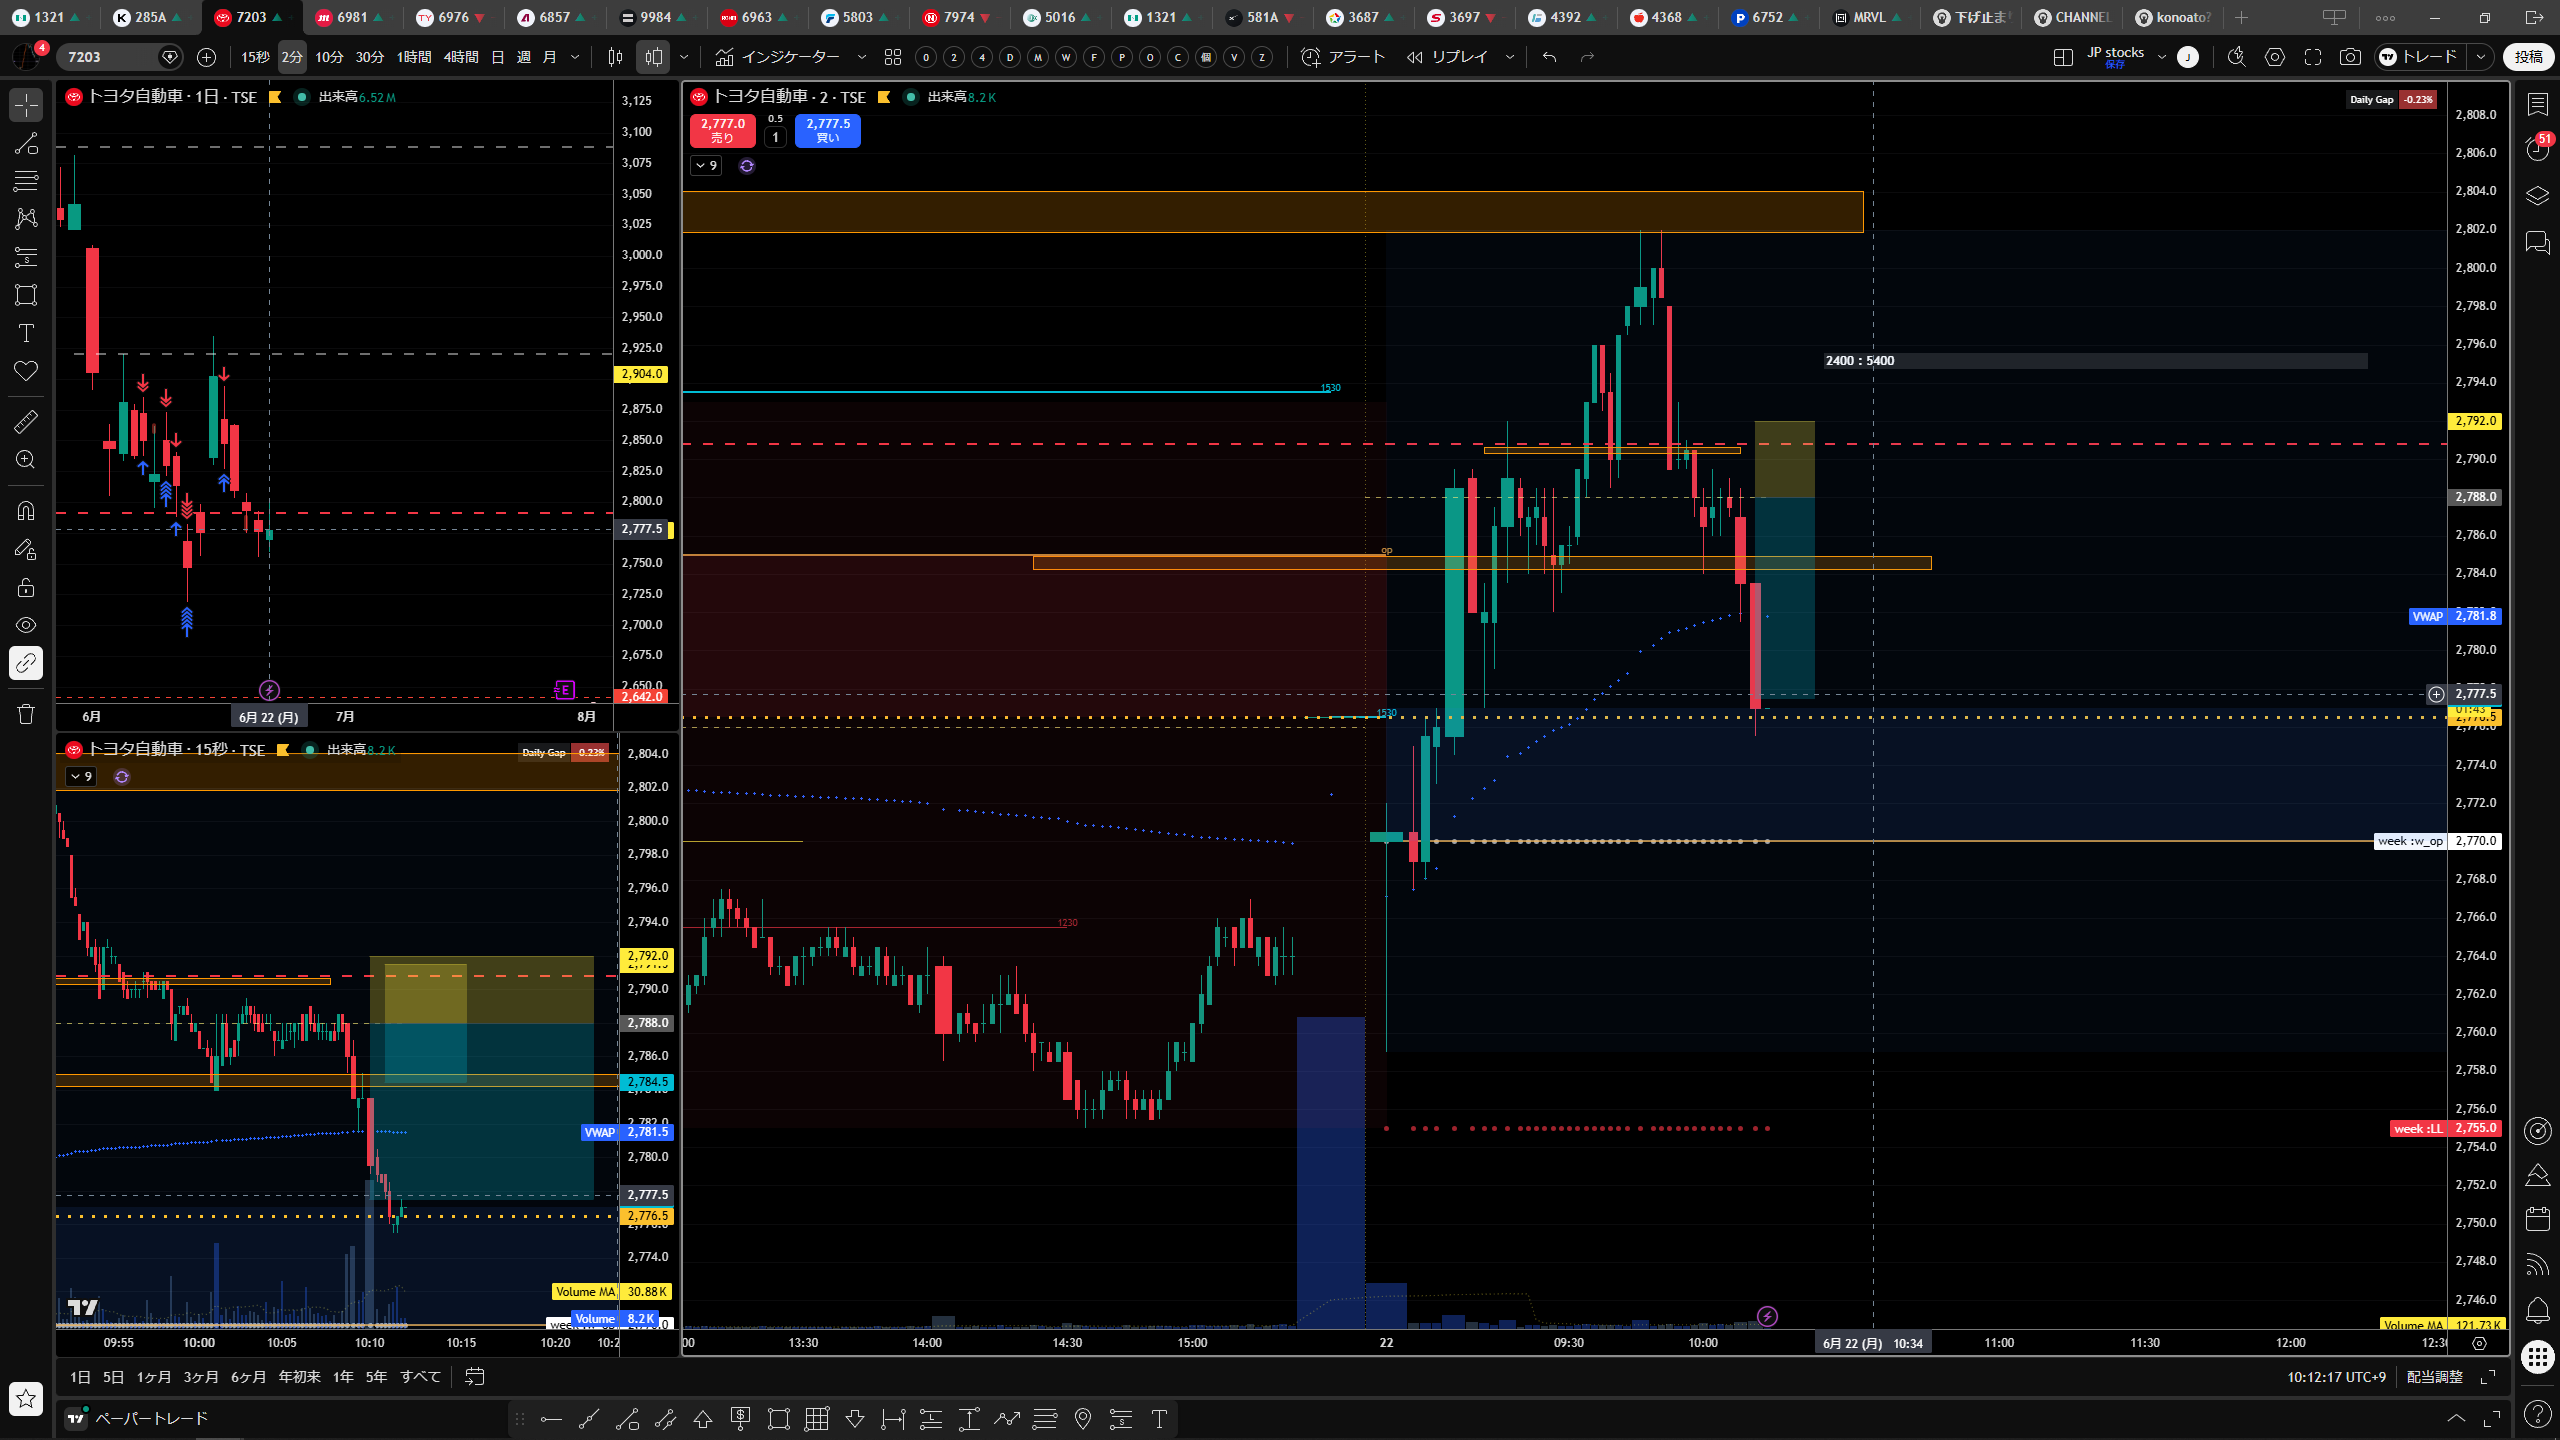Select the text annotation tool
The height and width of the screenshot is (1440, 2560).
tap(26, 333)
